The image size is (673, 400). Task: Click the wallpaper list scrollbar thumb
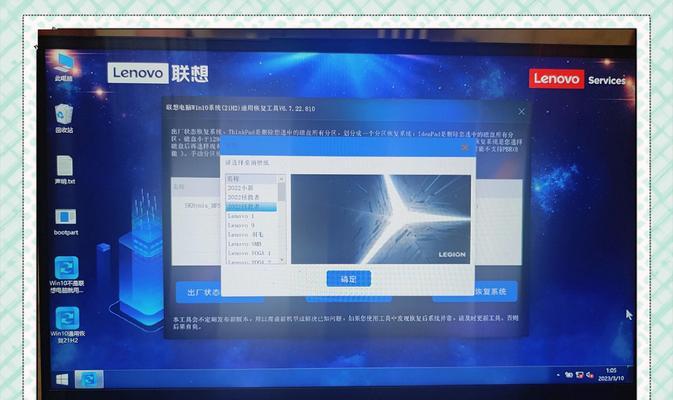coord(282,191)
